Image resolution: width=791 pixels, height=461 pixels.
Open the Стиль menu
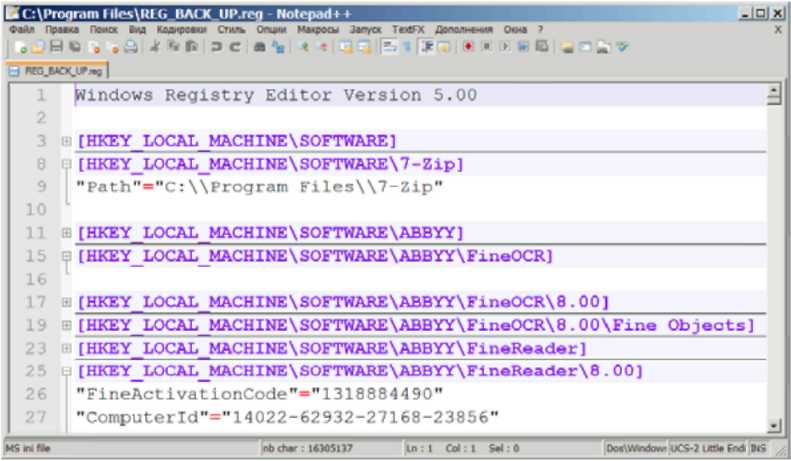tap(232, 30)
